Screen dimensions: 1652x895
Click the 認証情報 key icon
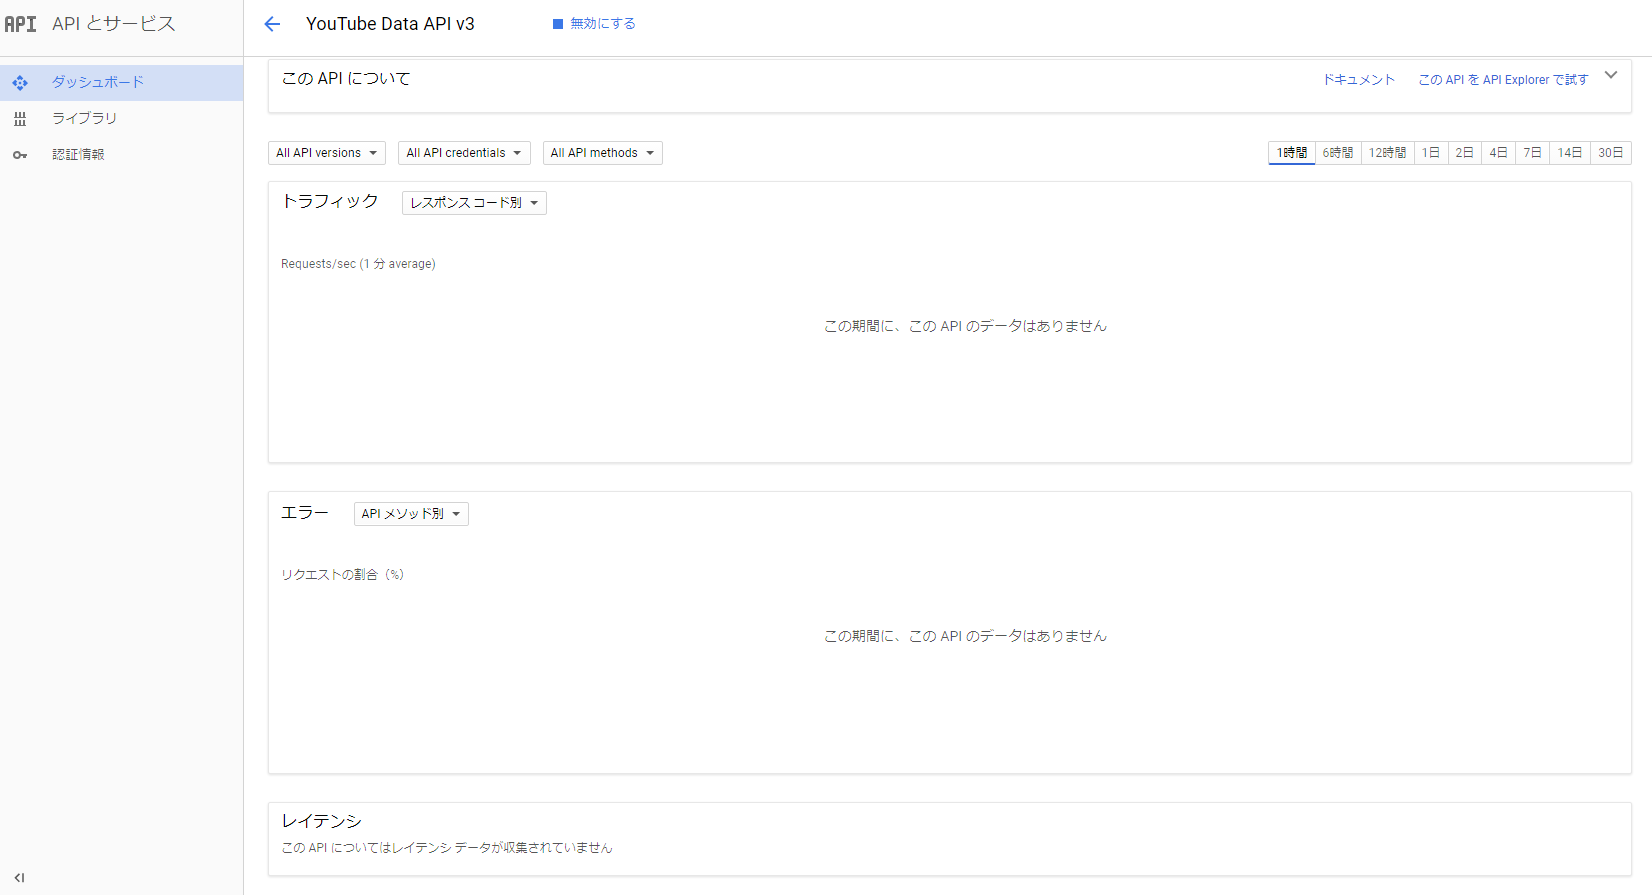point(20,155)
